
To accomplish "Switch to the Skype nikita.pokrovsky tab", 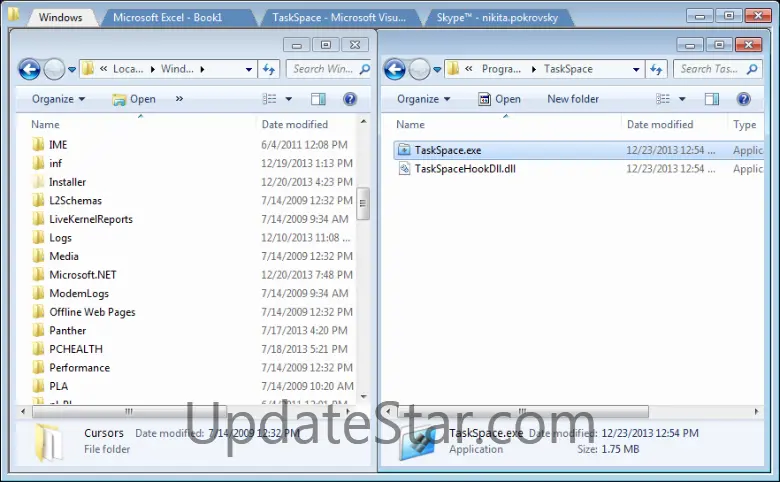I will click(x=497, y=17).
